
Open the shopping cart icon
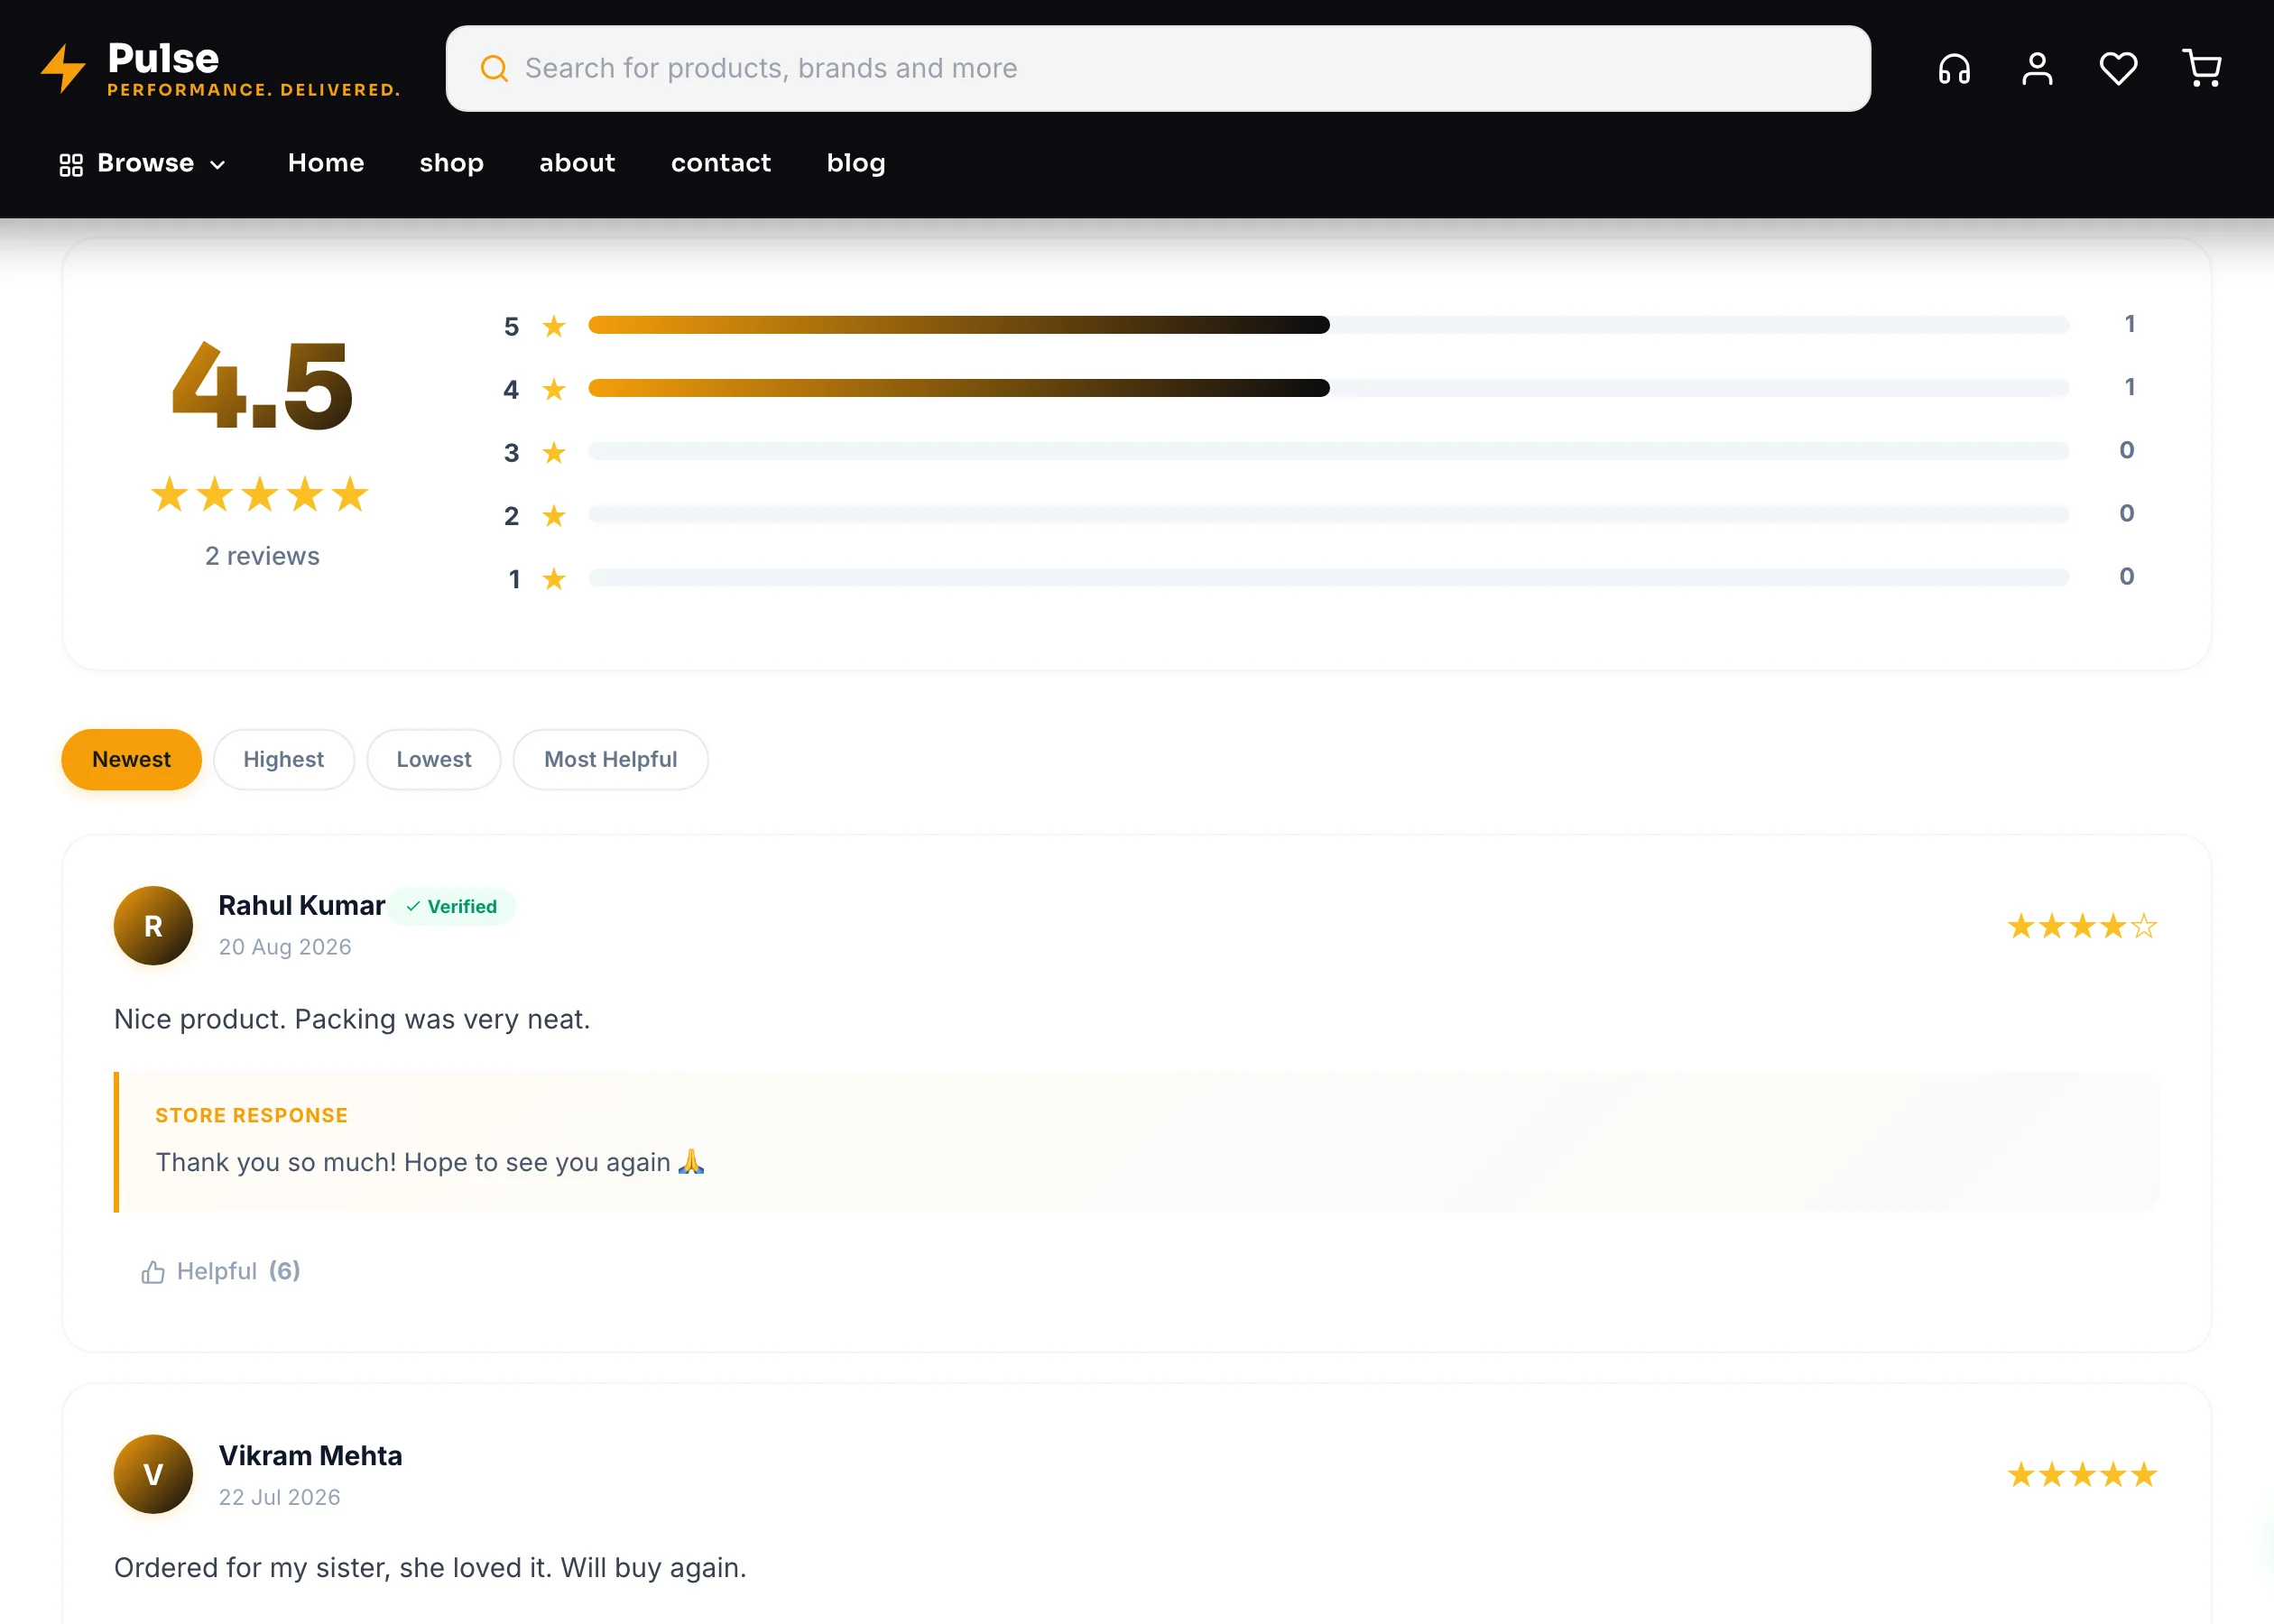(2202, 68)
